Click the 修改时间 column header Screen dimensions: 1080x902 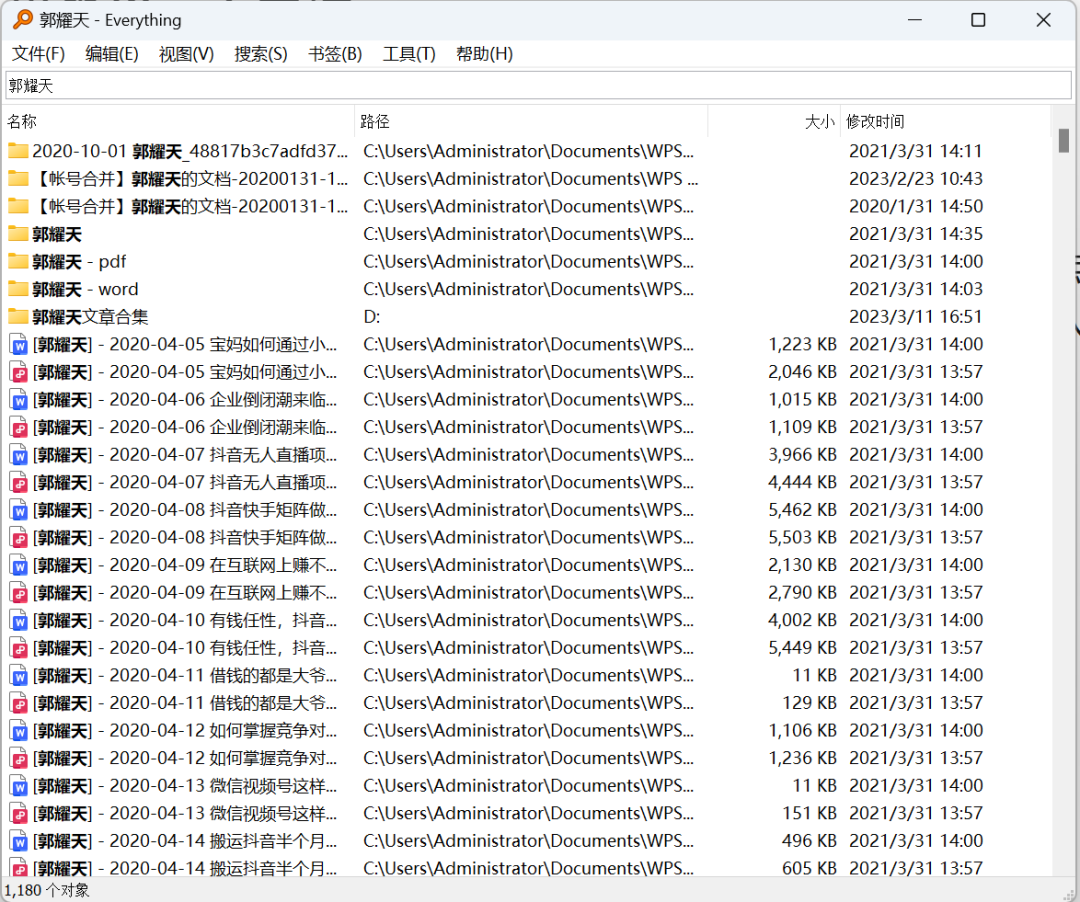[x=875, y=121]
